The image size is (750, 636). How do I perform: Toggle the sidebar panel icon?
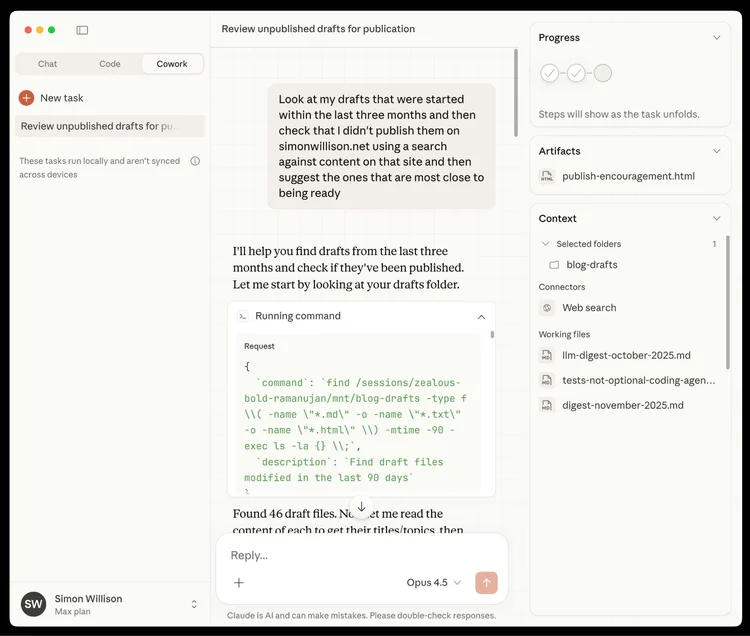(82, 30)
